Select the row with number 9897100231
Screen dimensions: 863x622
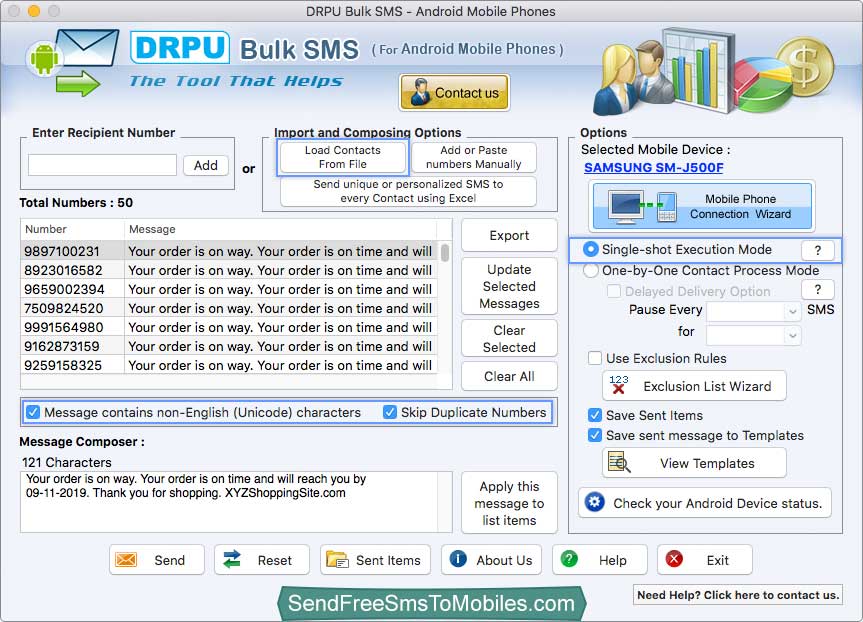click(x=229, y=251)
